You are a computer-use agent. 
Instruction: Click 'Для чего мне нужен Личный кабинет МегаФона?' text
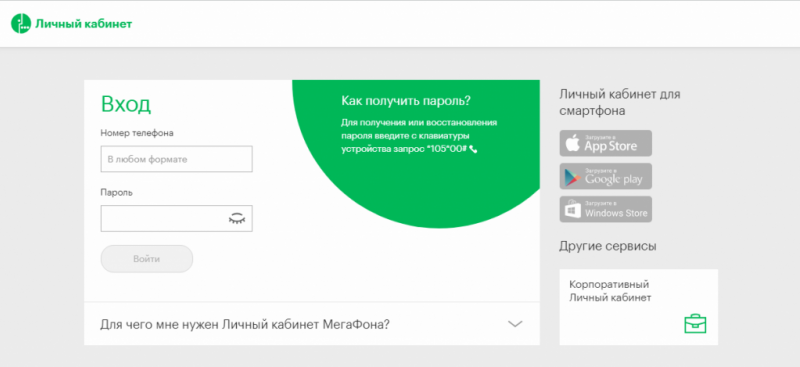(245, 325)
